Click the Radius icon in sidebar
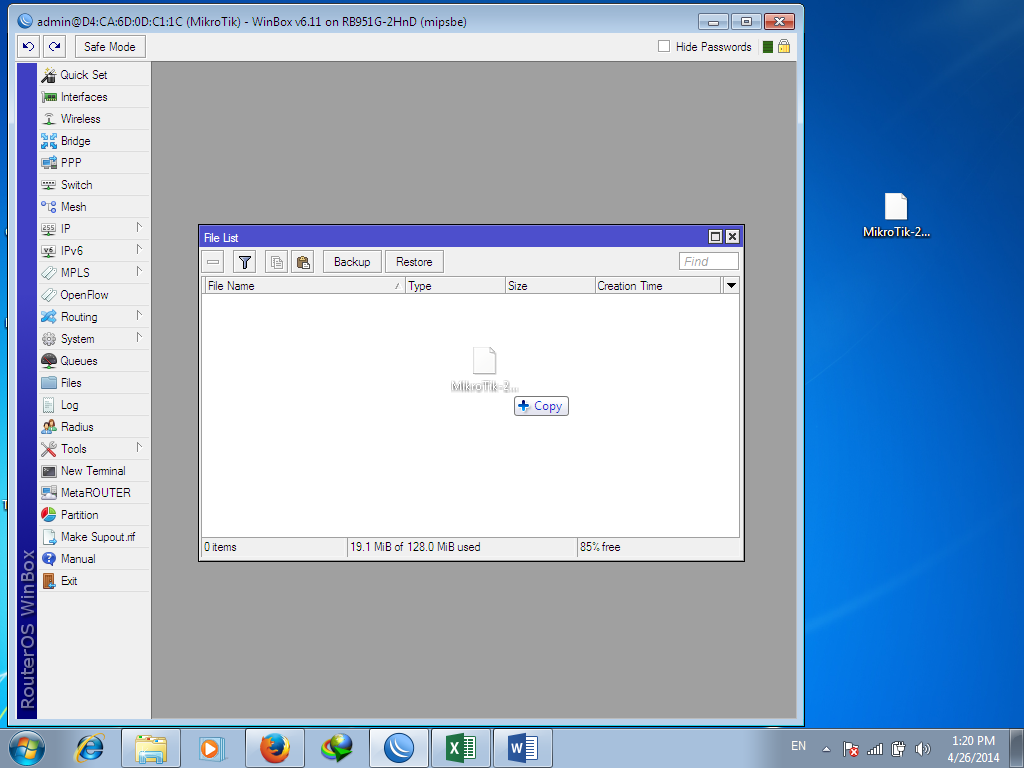 pyautogui.click(x=49, y=427)
